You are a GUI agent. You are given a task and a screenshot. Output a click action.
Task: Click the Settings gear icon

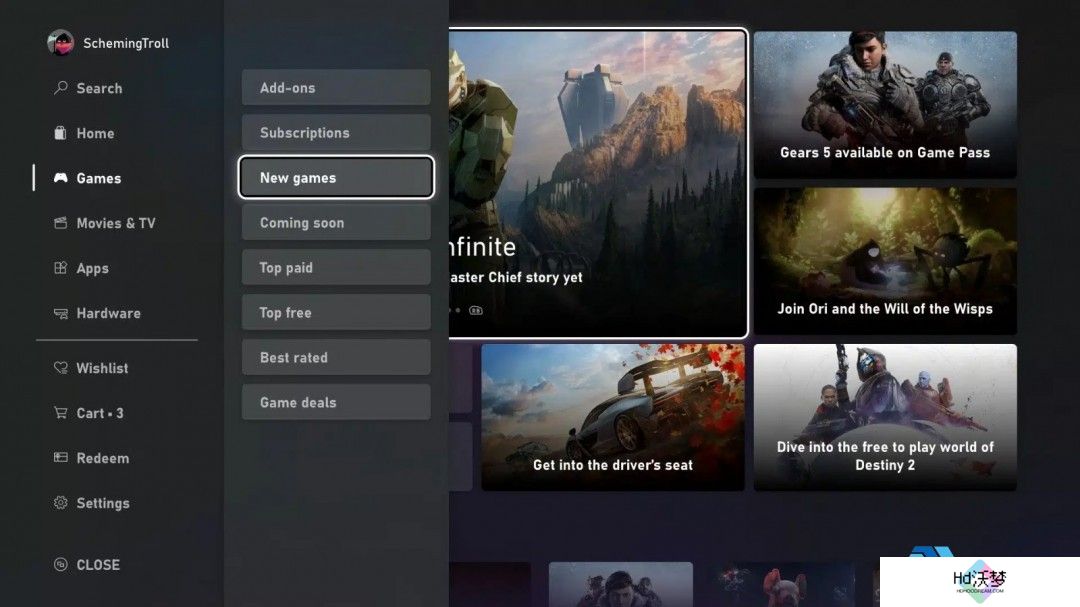(x=61, y=503)
